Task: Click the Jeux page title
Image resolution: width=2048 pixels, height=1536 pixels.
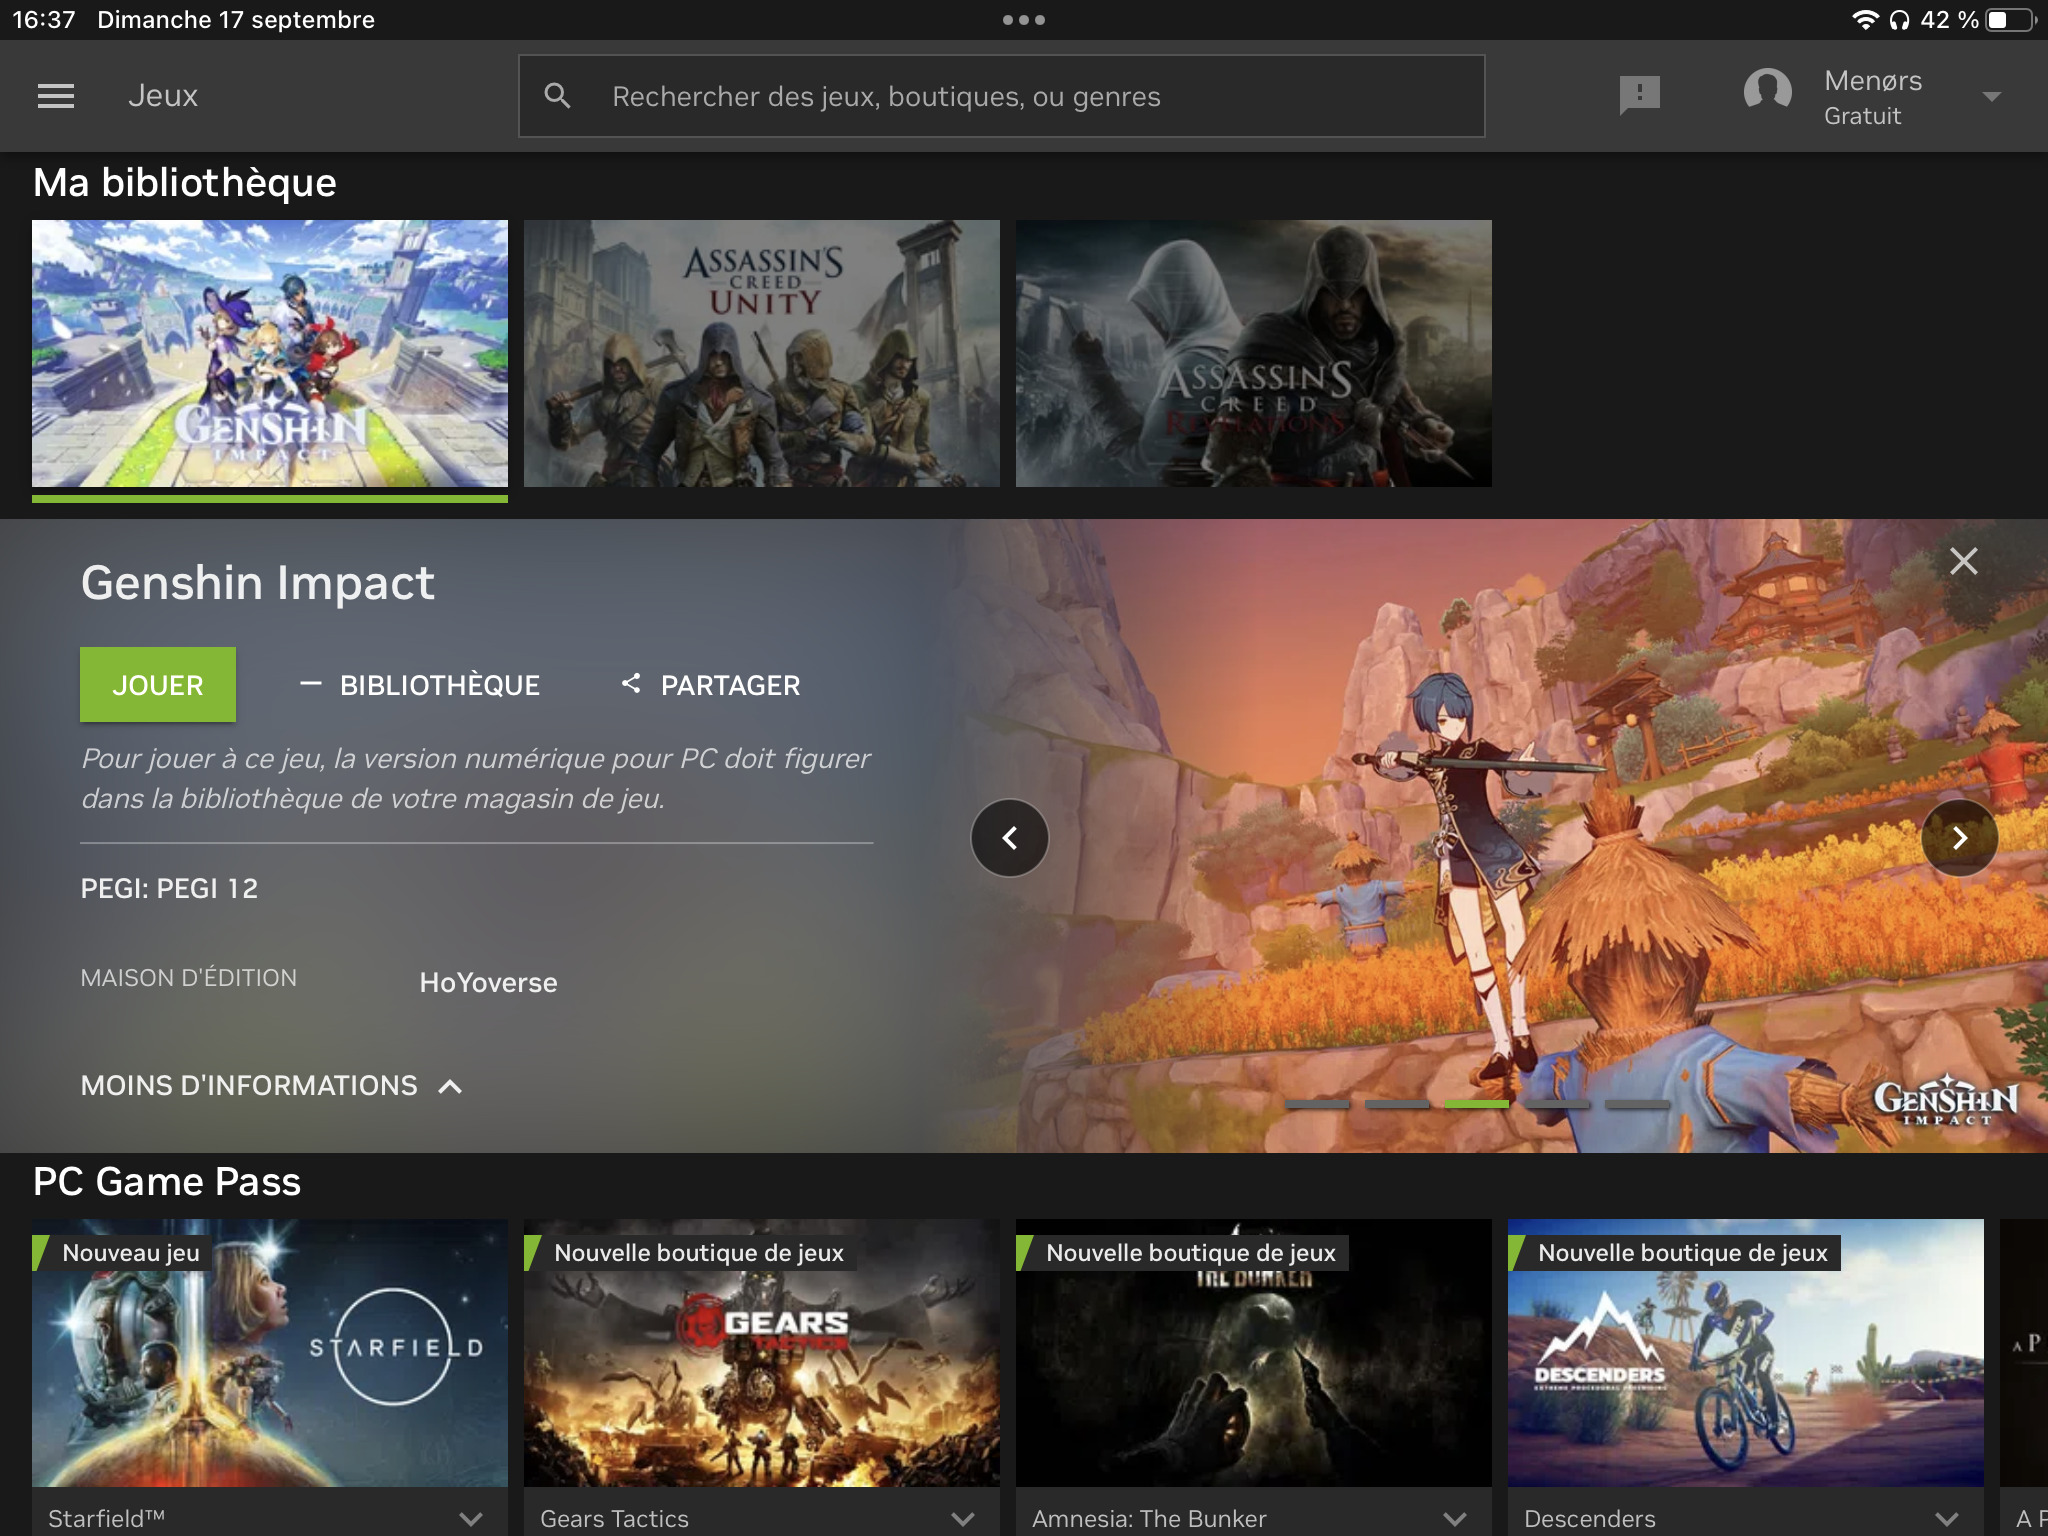Action: tap(163, 96)
